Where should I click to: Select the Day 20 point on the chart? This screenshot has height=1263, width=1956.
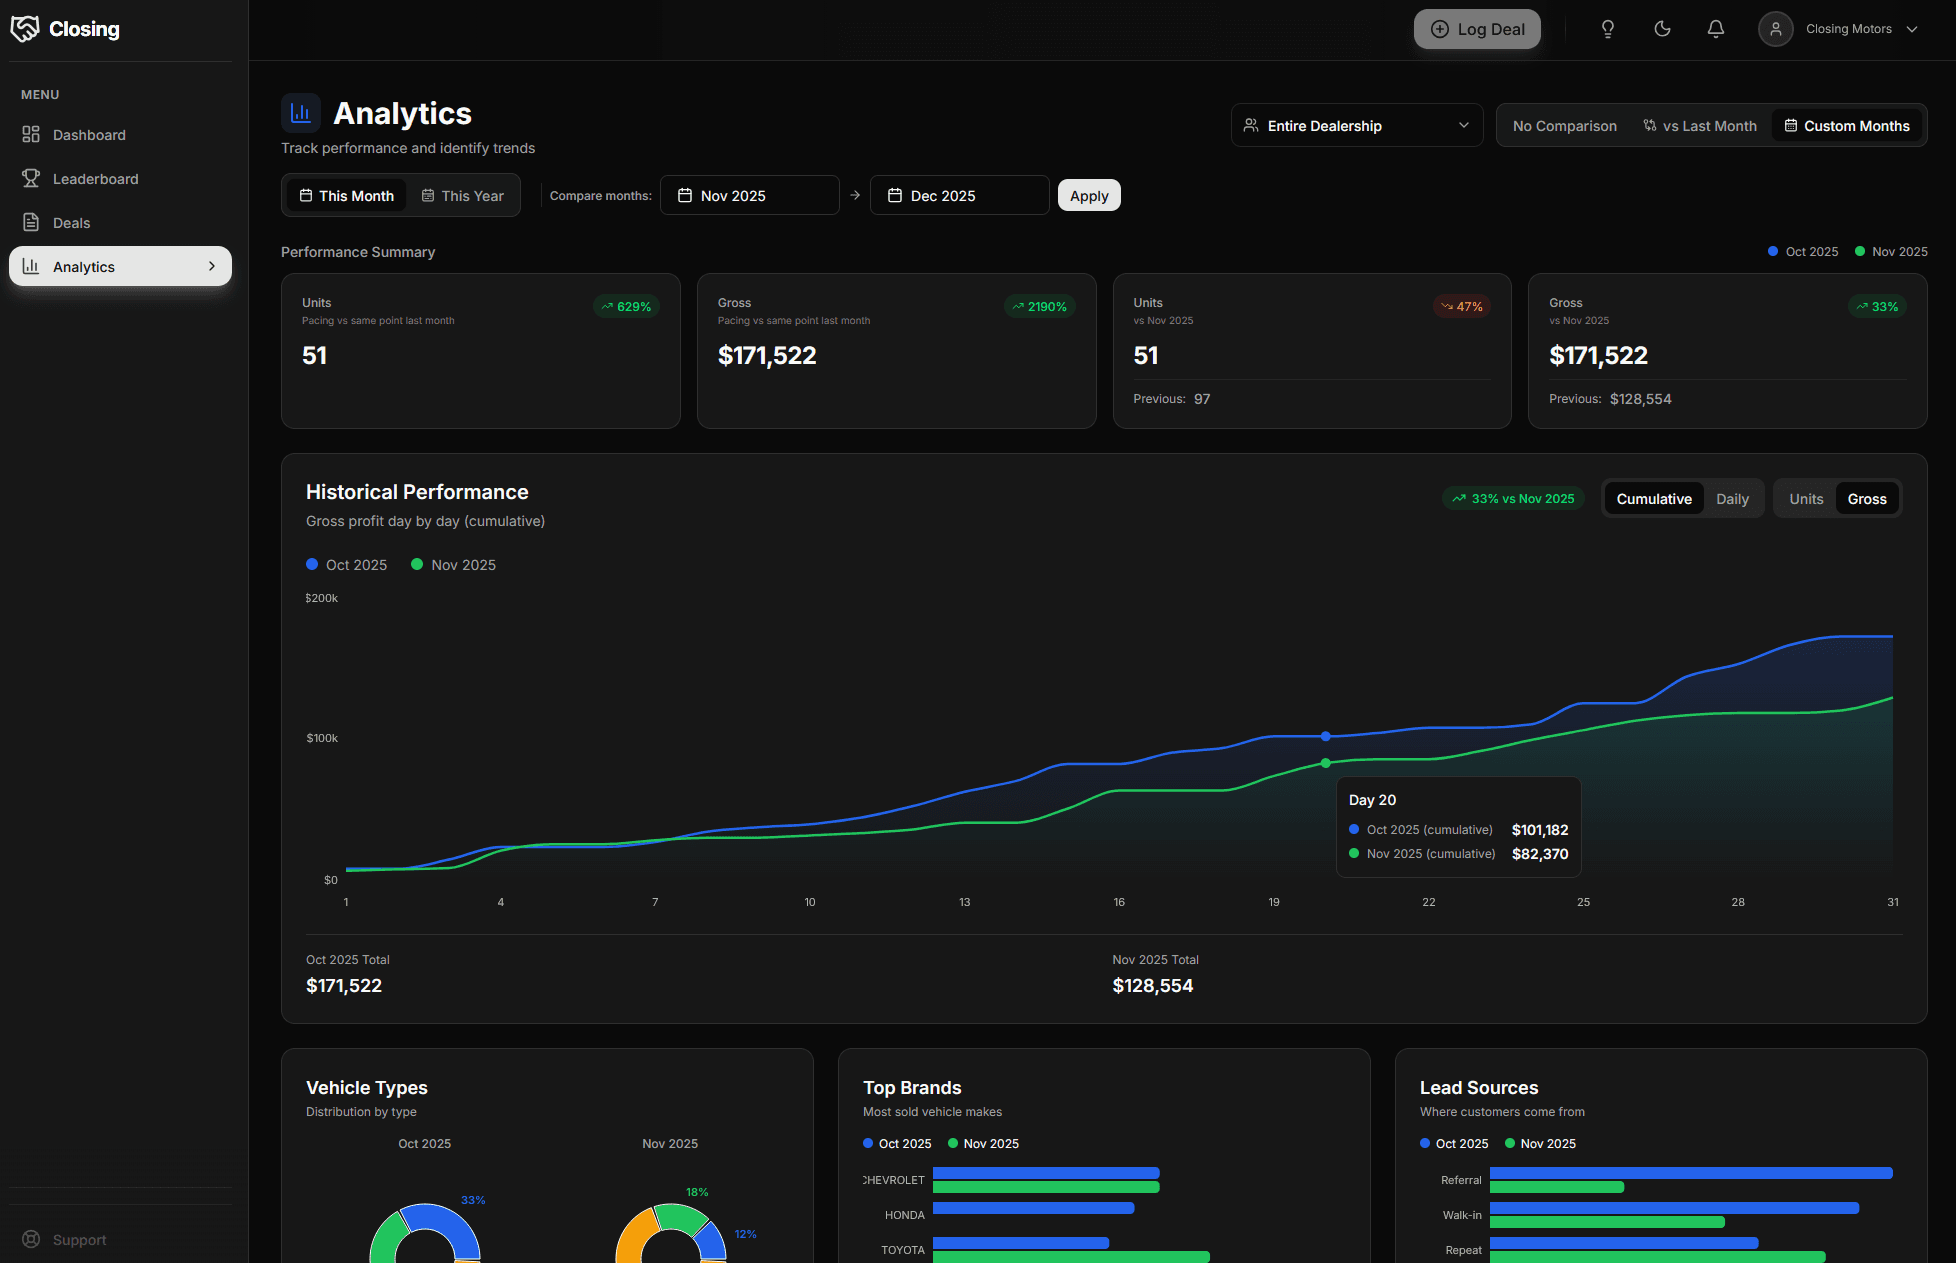tap(1326, 736)
